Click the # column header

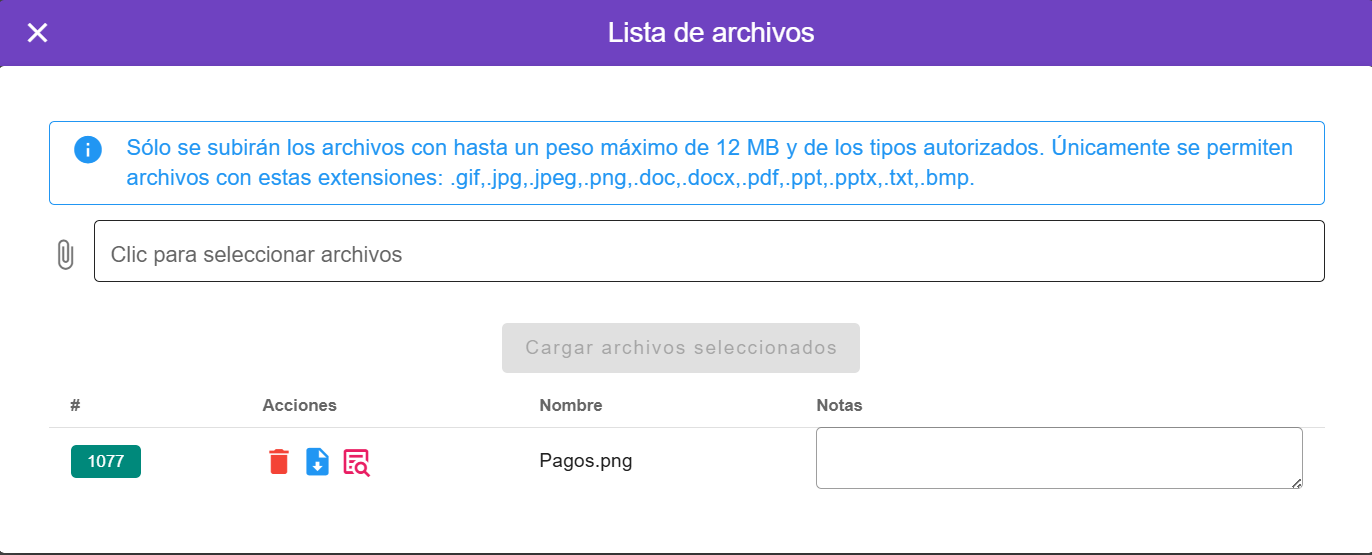[75, 405]
